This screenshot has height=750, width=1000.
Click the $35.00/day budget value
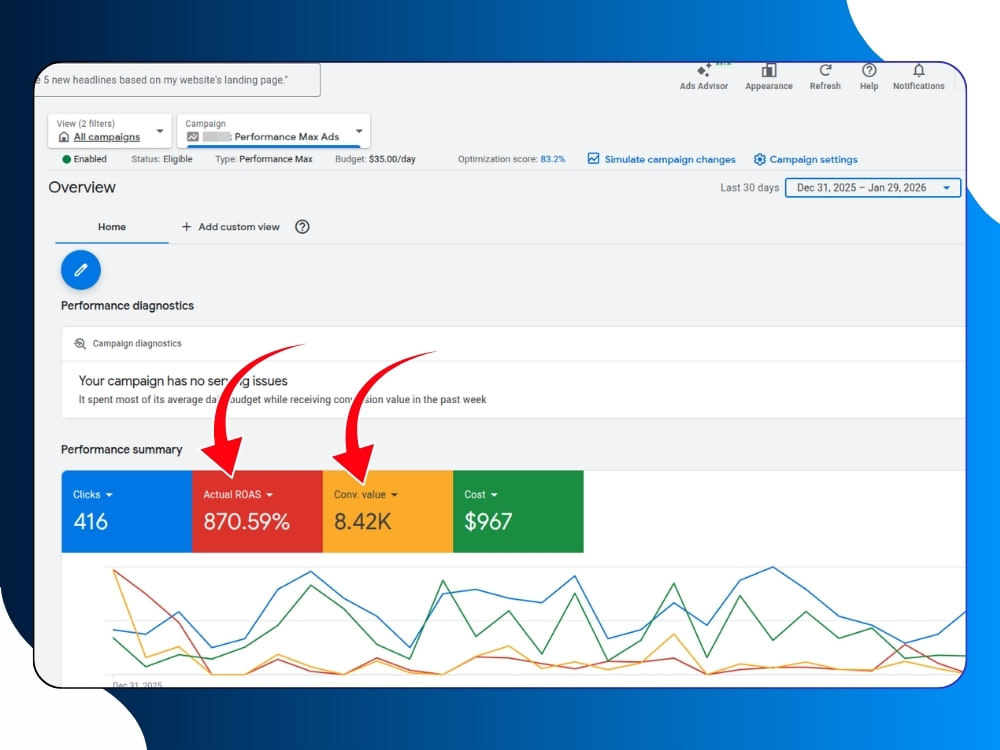point(392,159)
